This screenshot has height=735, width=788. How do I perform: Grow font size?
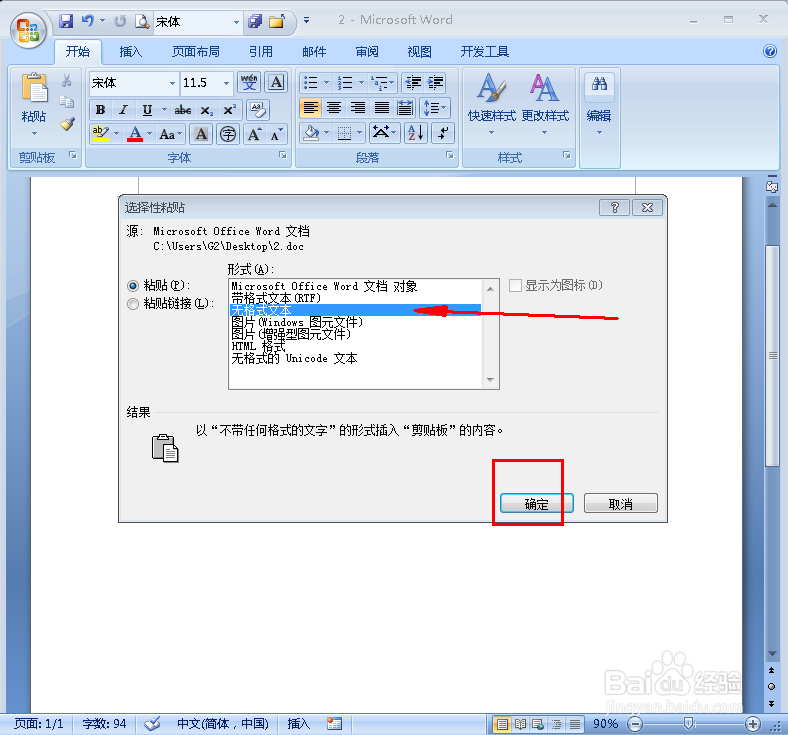[254, 134]
